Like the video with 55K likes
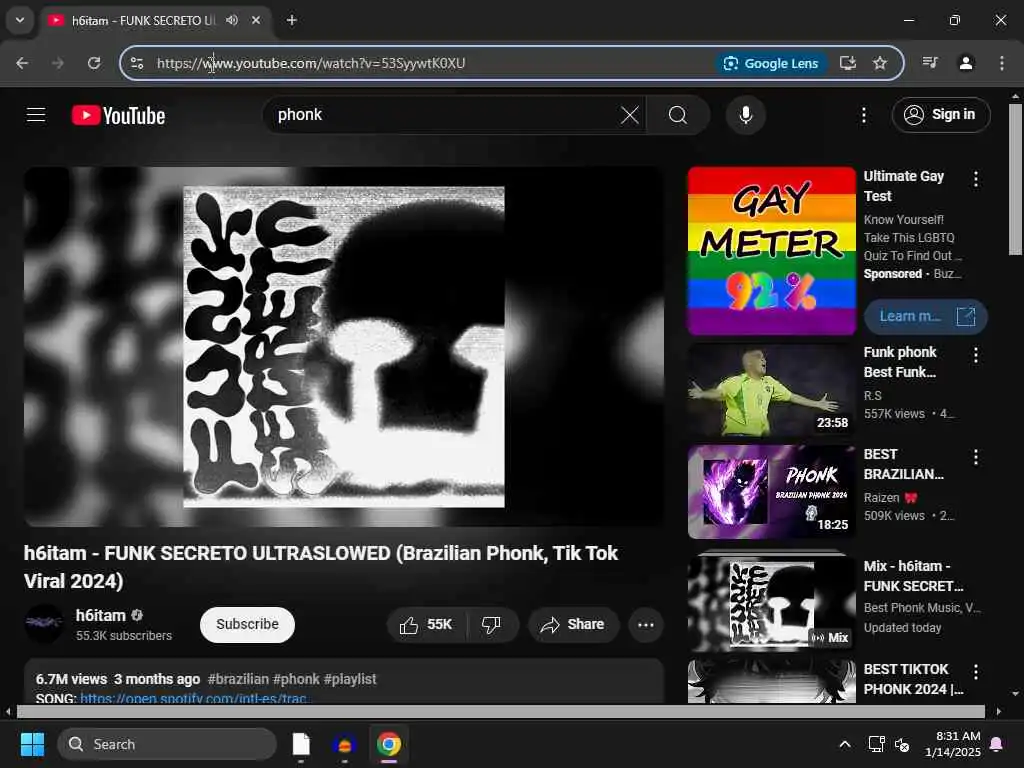Viewport: 1024px width, 768px height. pos(426,624)
